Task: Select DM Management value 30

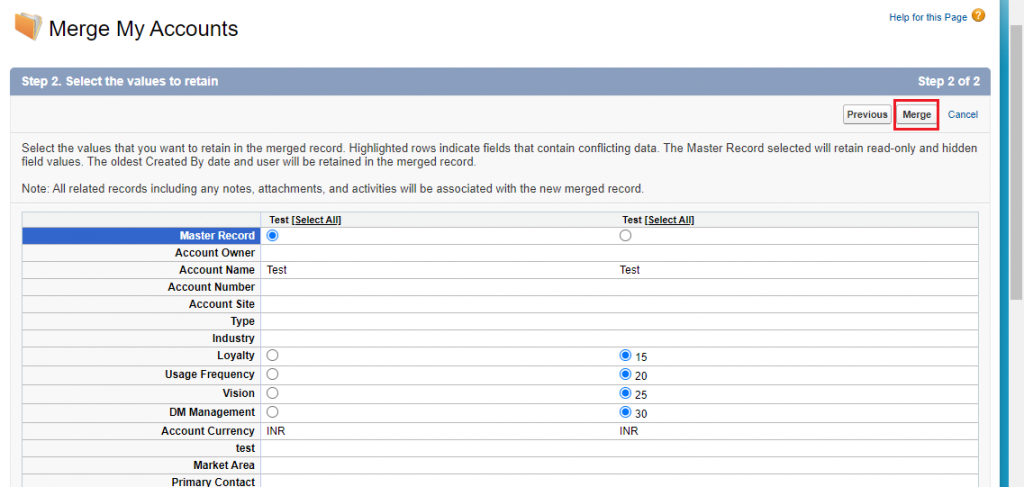Action: pyautogui.click(x=626, y=411)
